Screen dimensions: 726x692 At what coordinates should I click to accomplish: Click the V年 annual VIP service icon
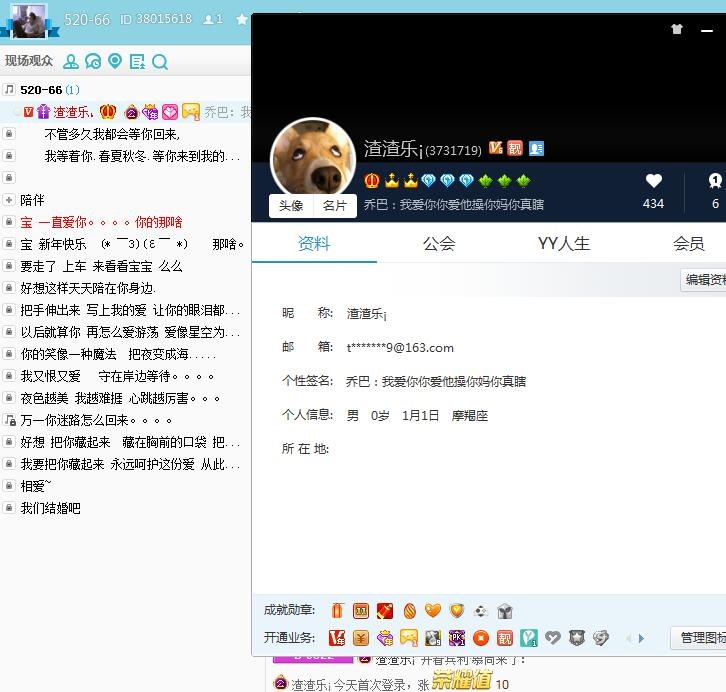(337, 638)
